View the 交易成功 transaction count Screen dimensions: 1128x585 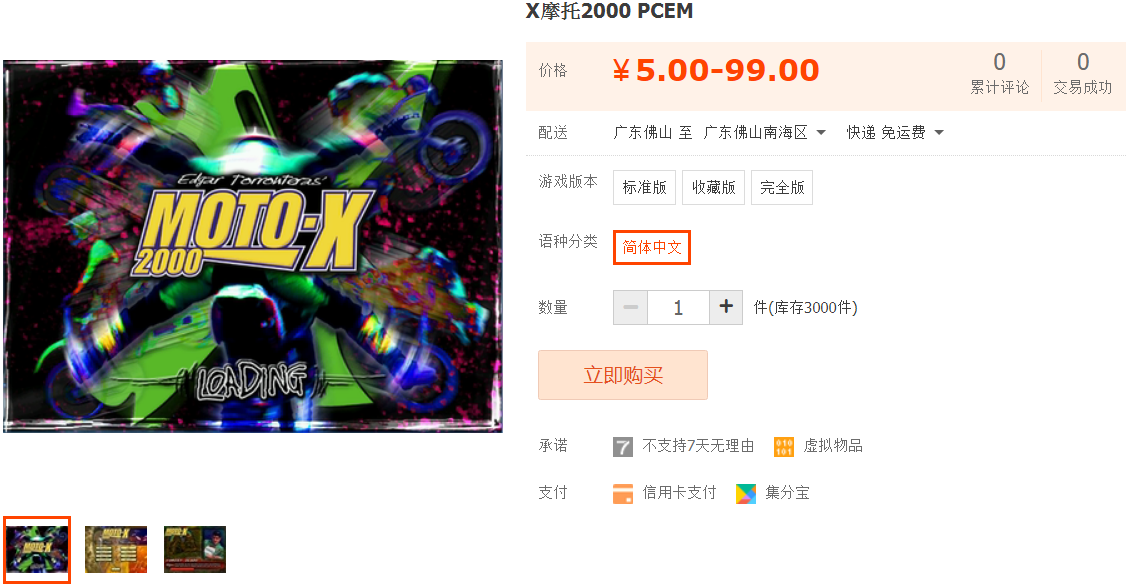[1083, 73]
